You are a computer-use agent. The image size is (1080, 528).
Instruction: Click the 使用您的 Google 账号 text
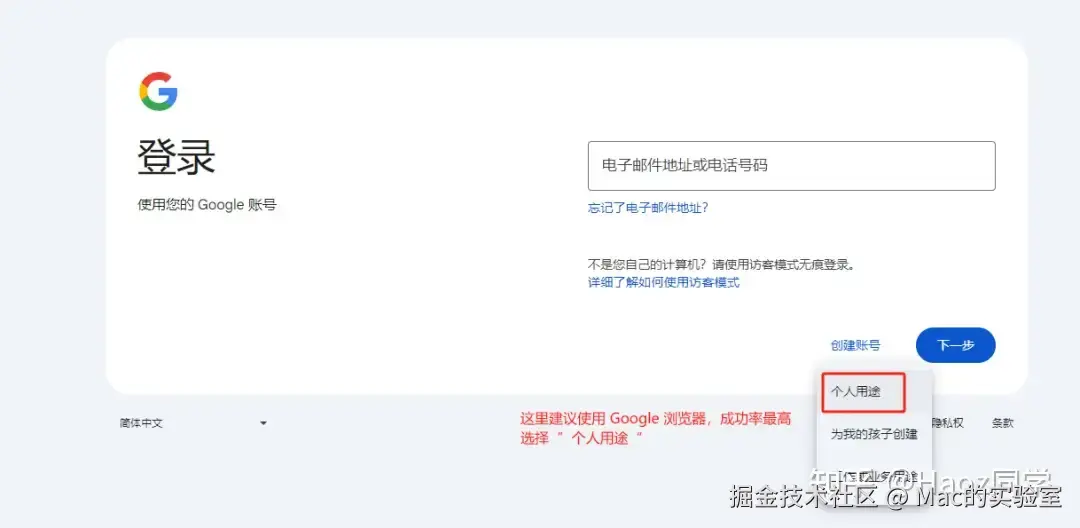pos(207,205)
